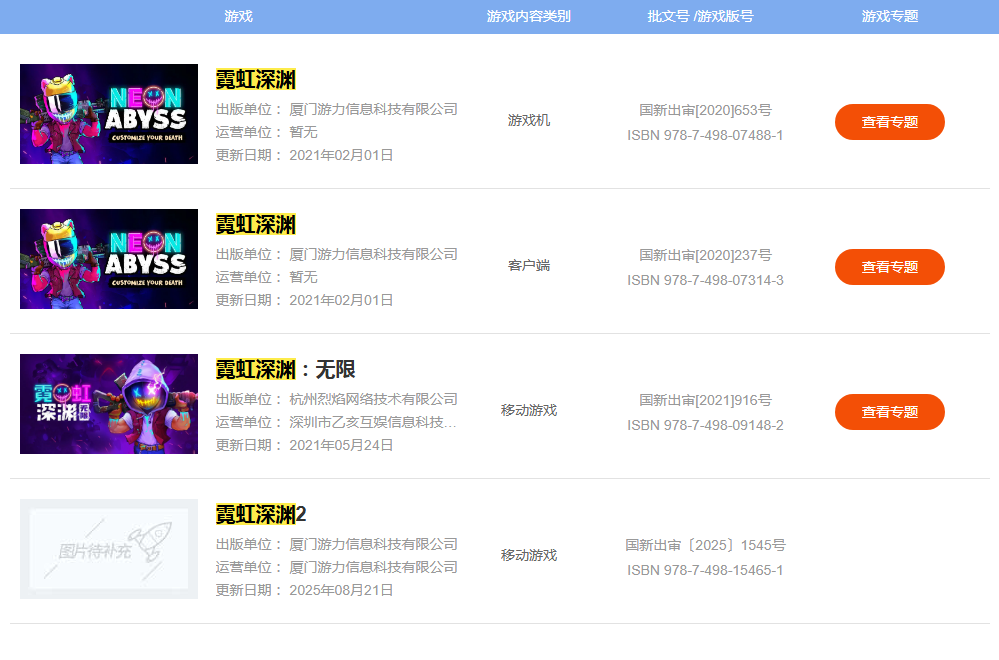Click approval number 国新出审[2020]653号
The width and height of the screenshot is (999, 660).
click(705, 110)
